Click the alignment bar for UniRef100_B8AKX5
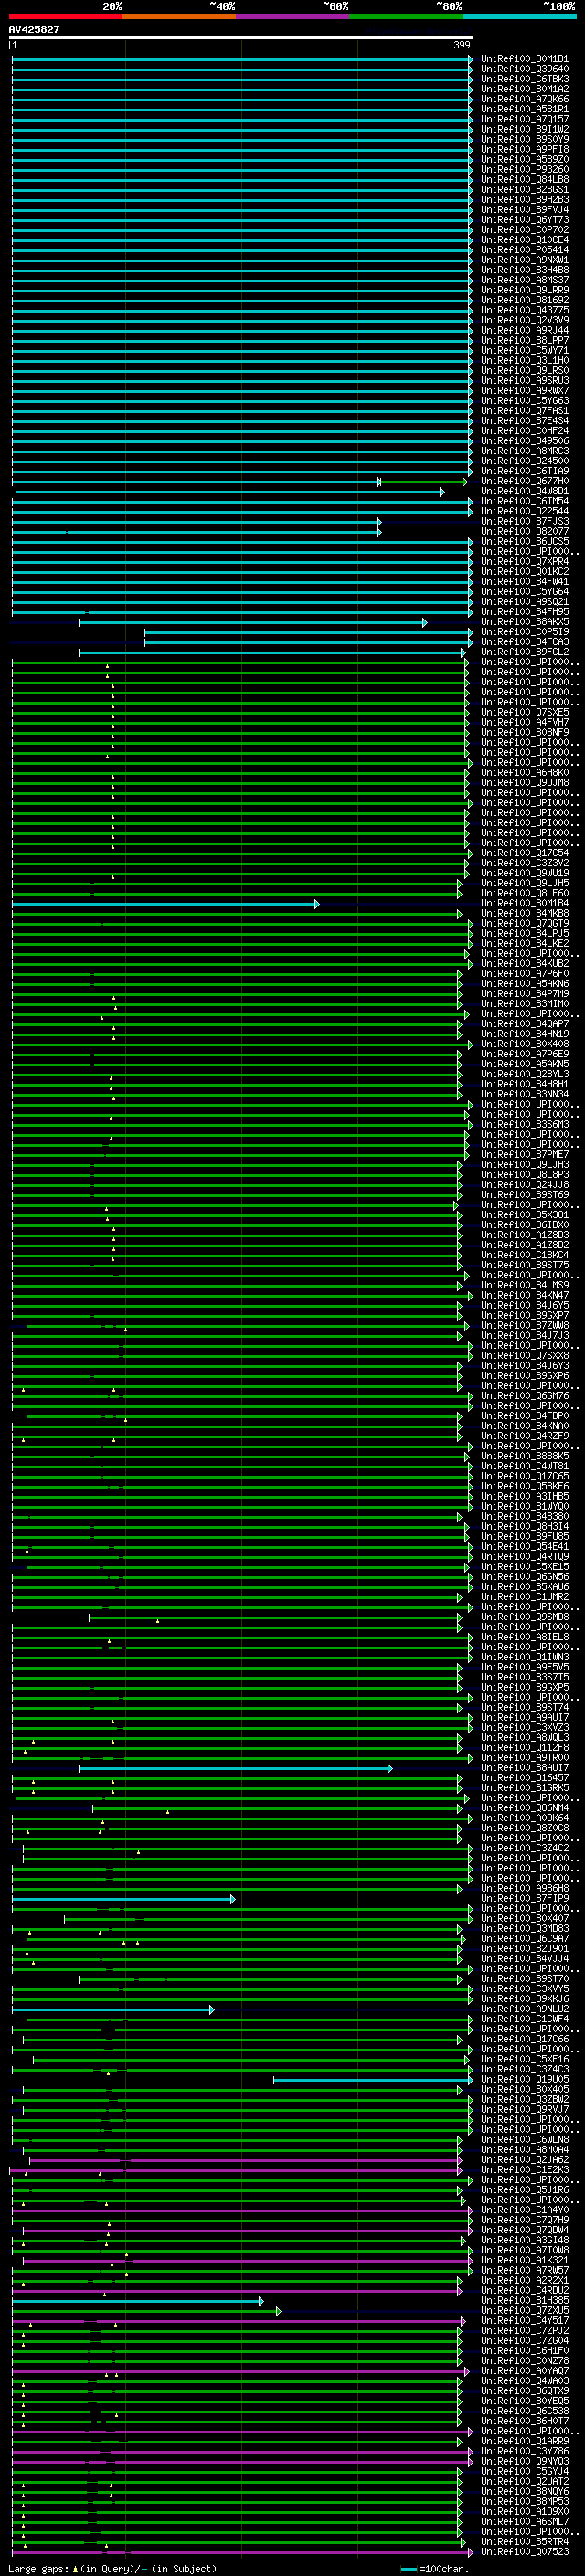 (253, 623)
